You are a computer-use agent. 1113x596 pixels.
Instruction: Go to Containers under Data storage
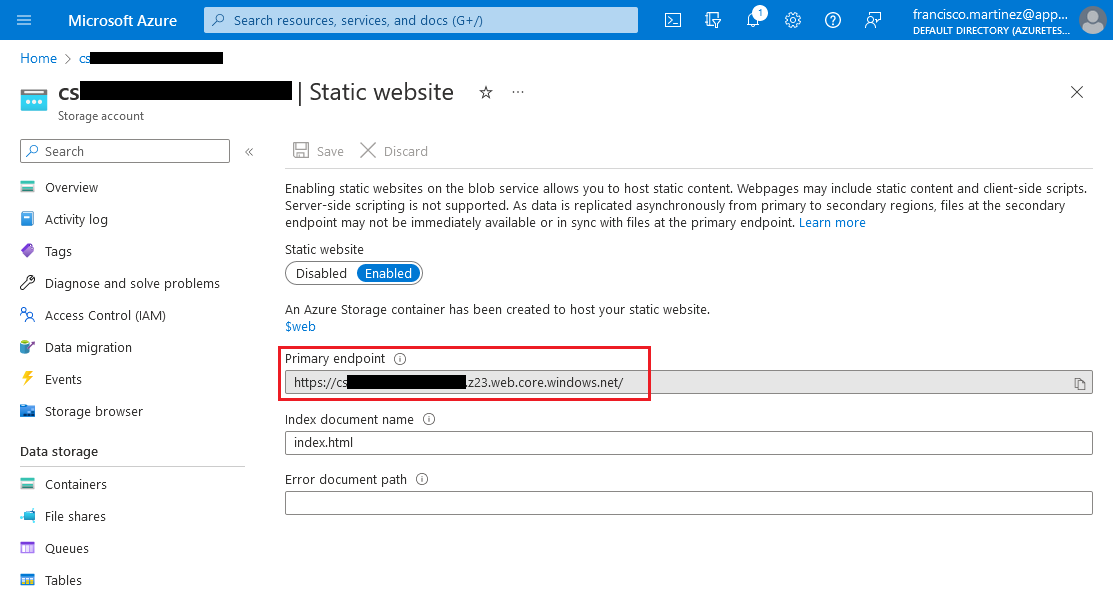tap(76, 484)
